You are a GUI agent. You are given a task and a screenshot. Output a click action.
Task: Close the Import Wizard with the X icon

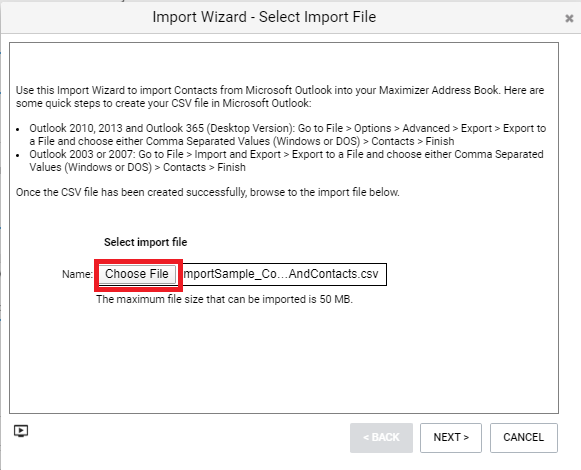(x=569, y=18)
